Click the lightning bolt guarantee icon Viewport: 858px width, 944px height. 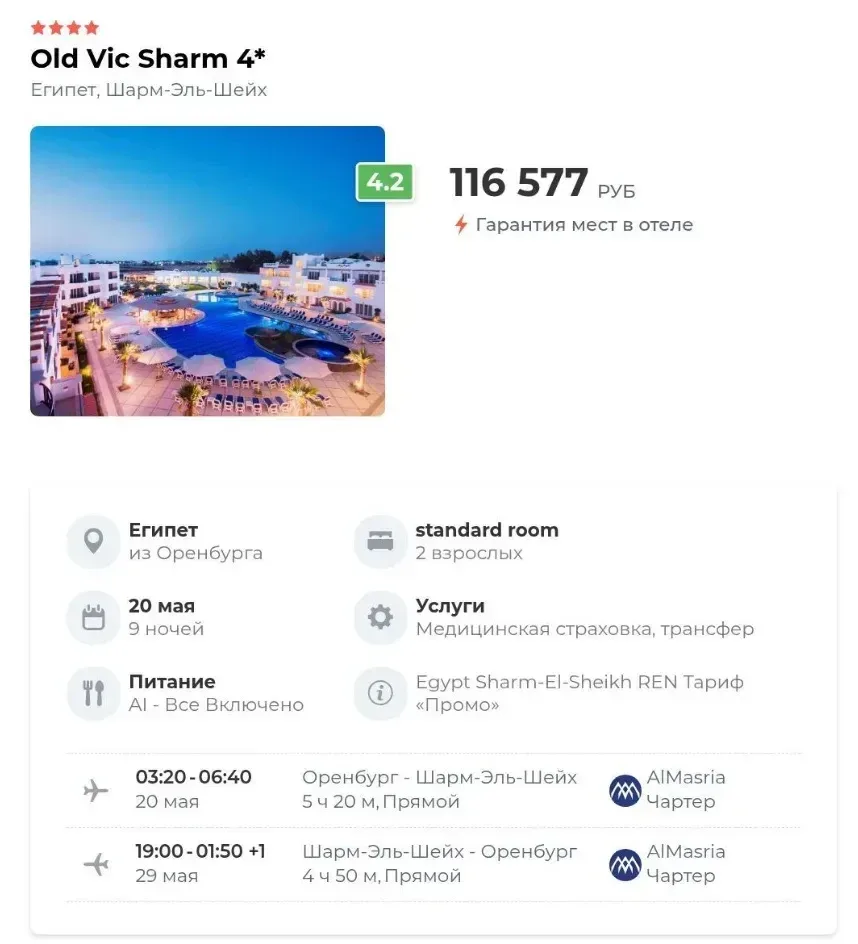tap(461, 225)
